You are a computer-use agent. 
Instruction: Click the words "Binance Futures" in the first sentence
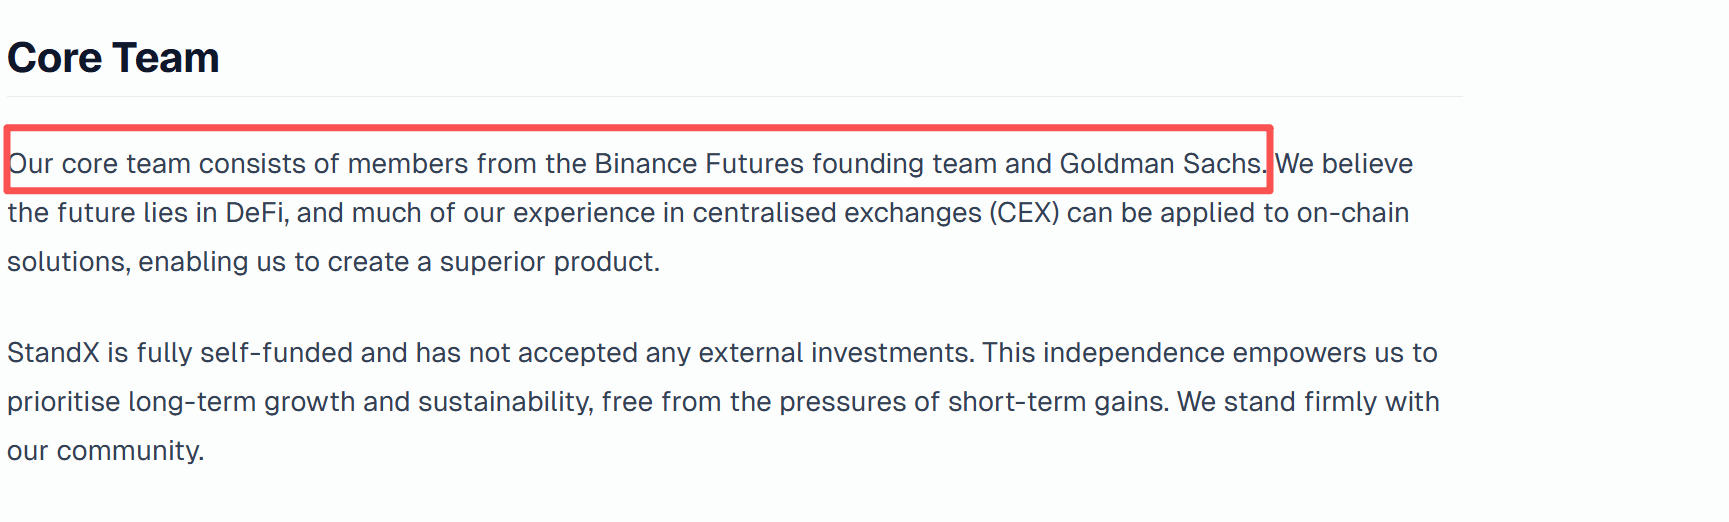(699, 163)
